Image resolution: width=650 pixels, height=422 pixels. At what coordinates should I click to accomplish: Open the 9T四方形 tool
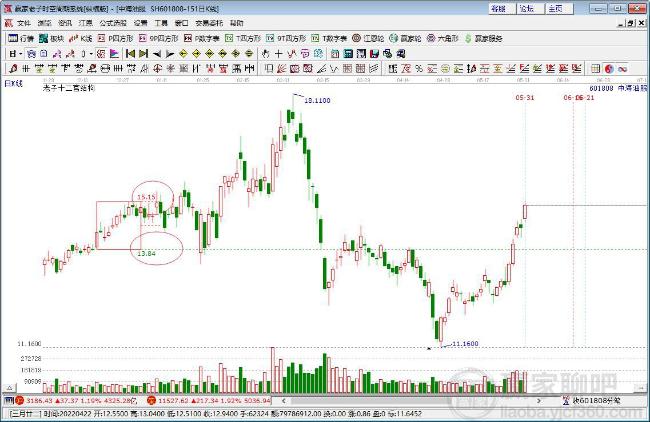pyautogui.click(x=286, y=39)
